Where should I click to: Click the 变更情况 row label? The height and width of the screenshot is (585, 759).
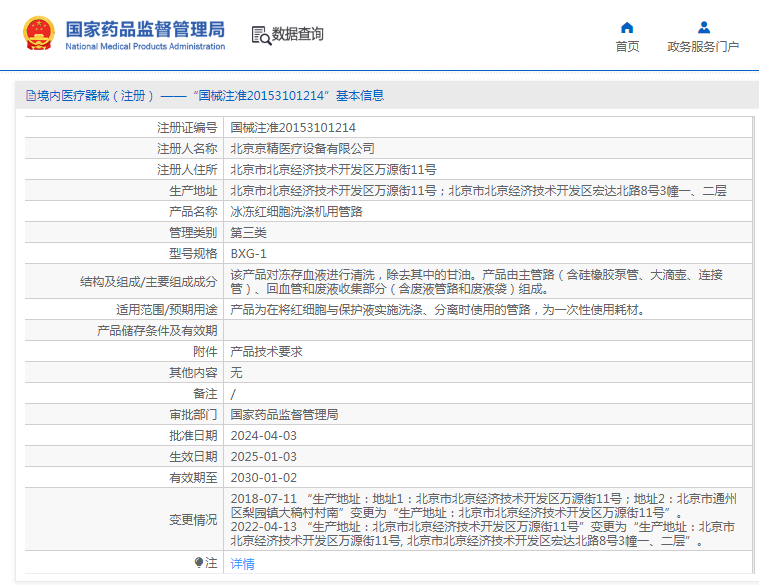[x=193, y=520]
